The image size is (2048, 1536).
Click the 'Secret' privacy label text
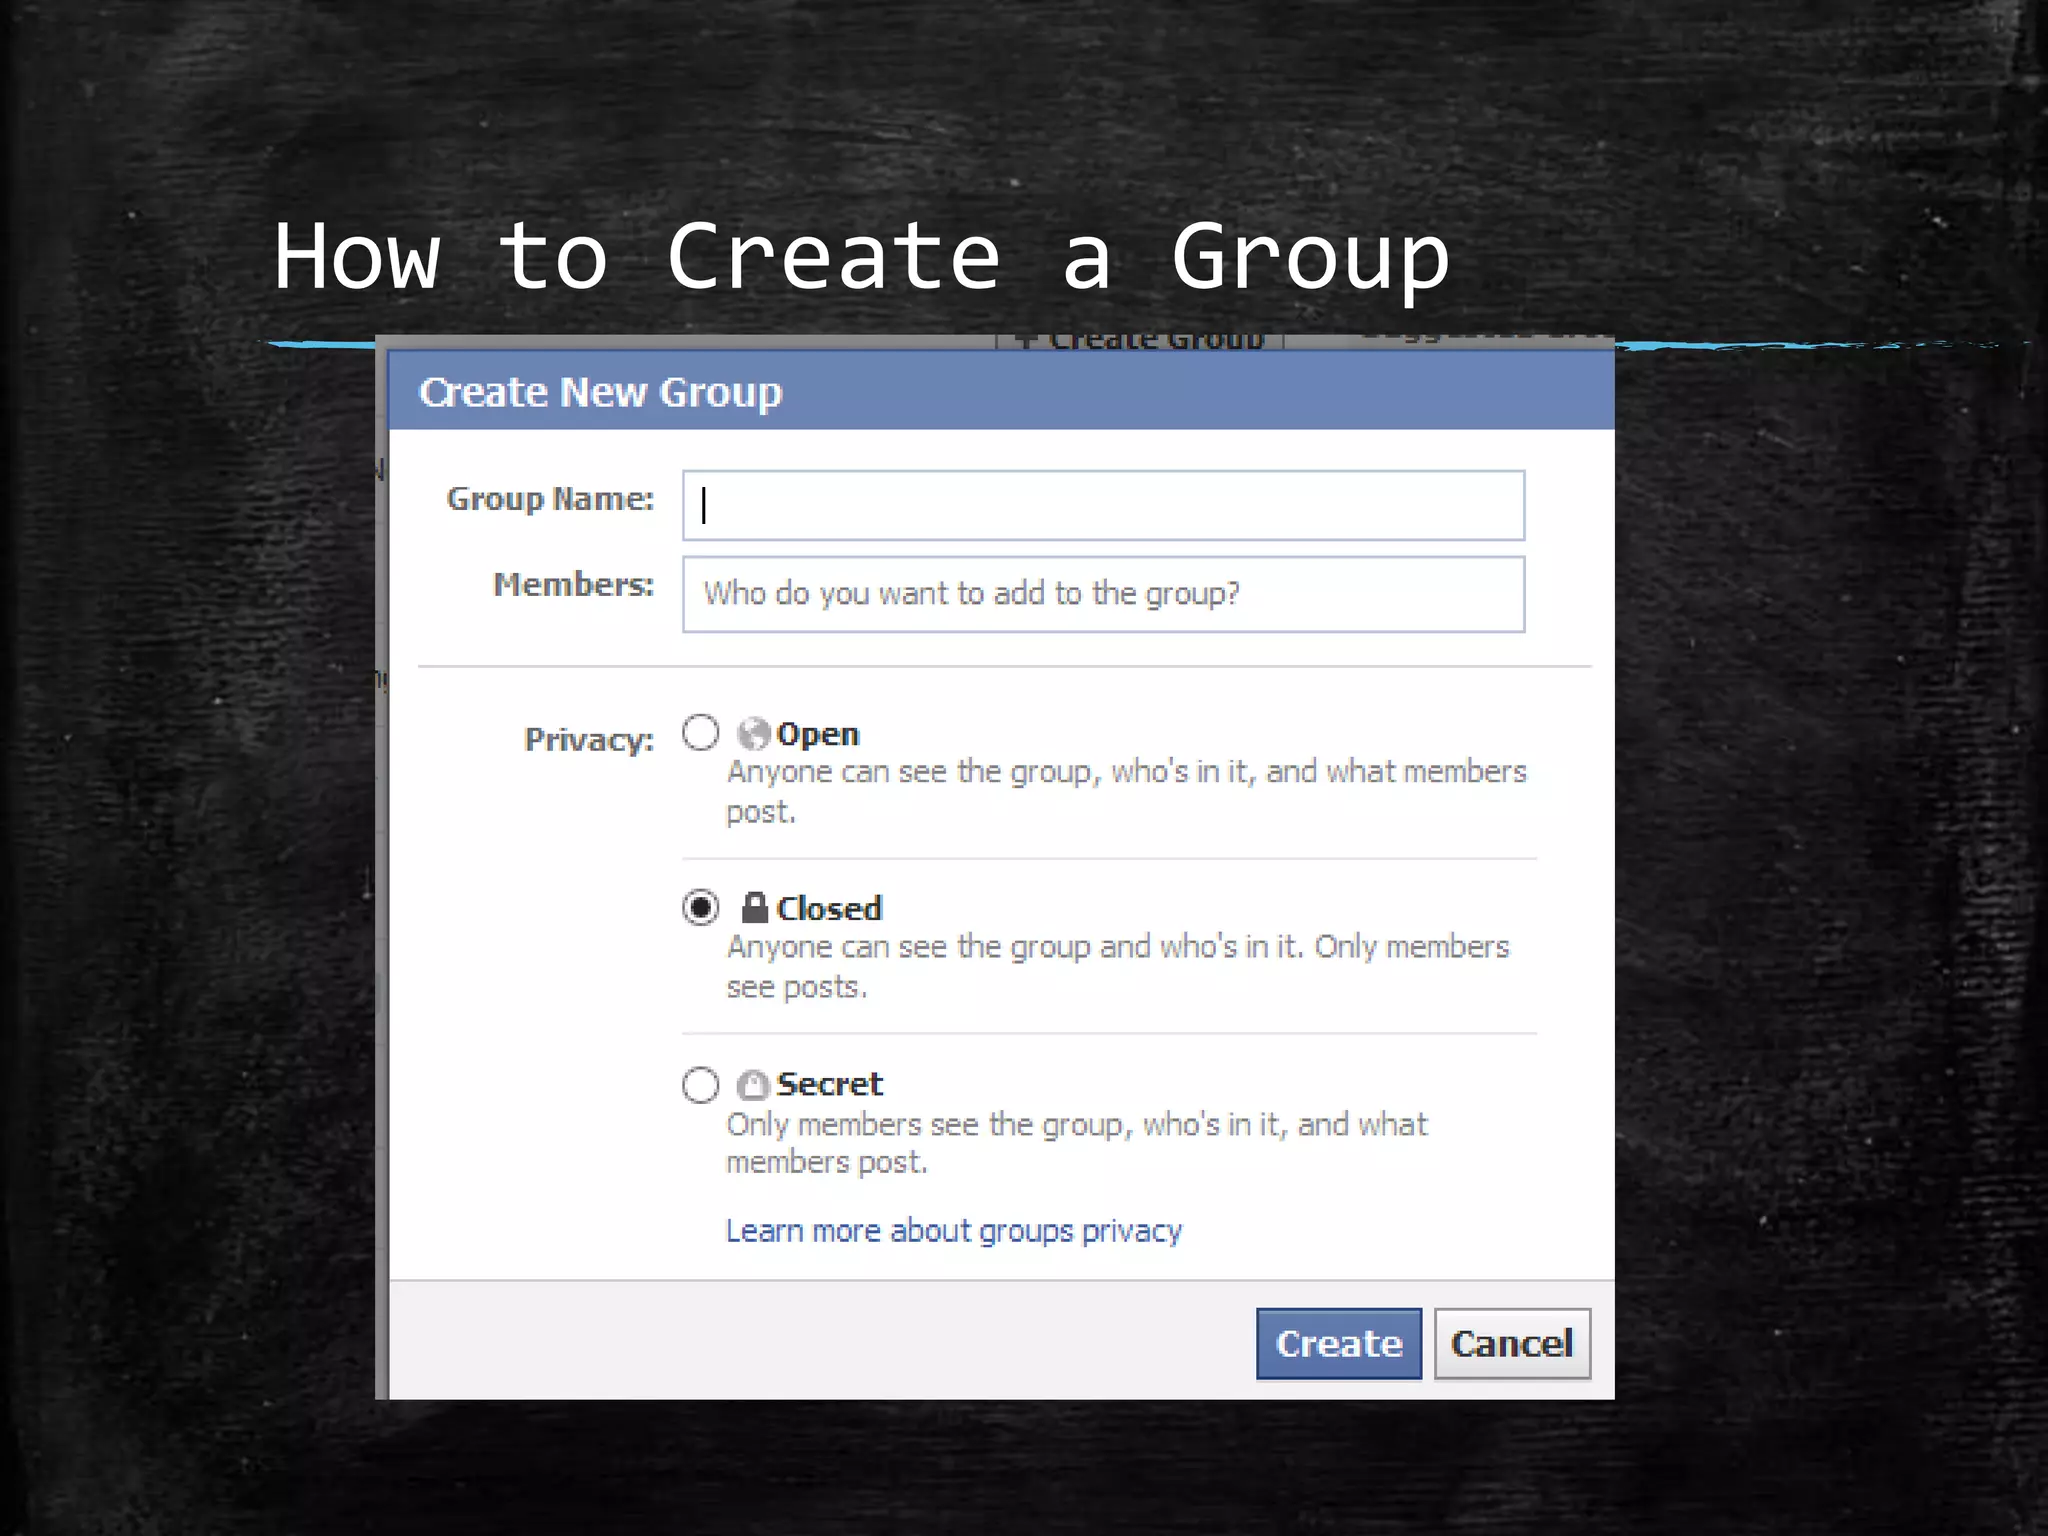(830, 1084)
